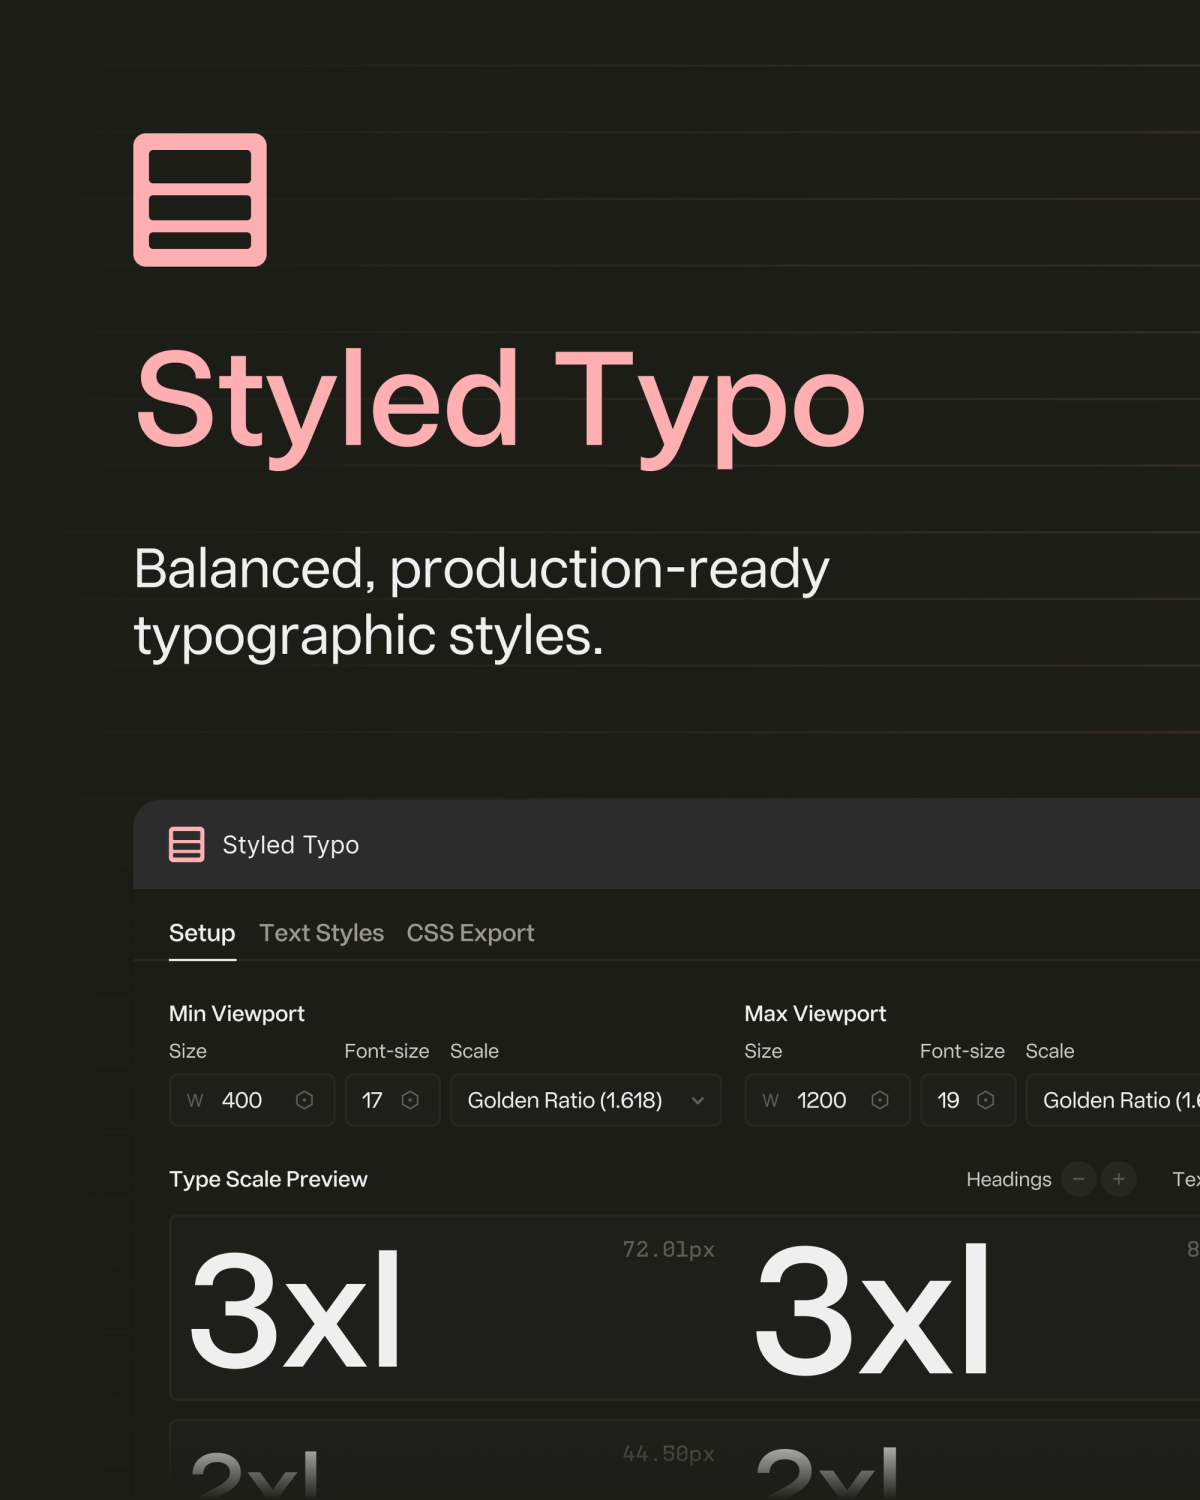Click the Min Viewport width field showing 400
This screenshot has width=1200, height=1500.
252,1100
